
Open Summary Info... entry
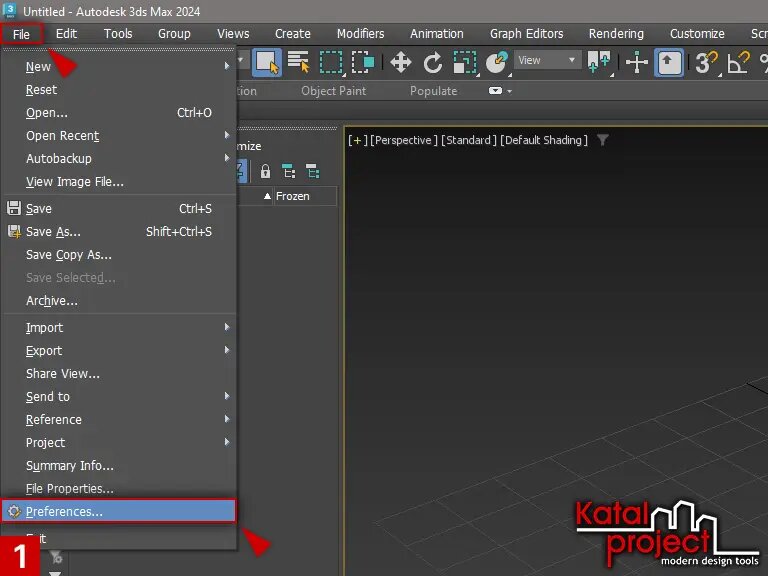[119, 466]
